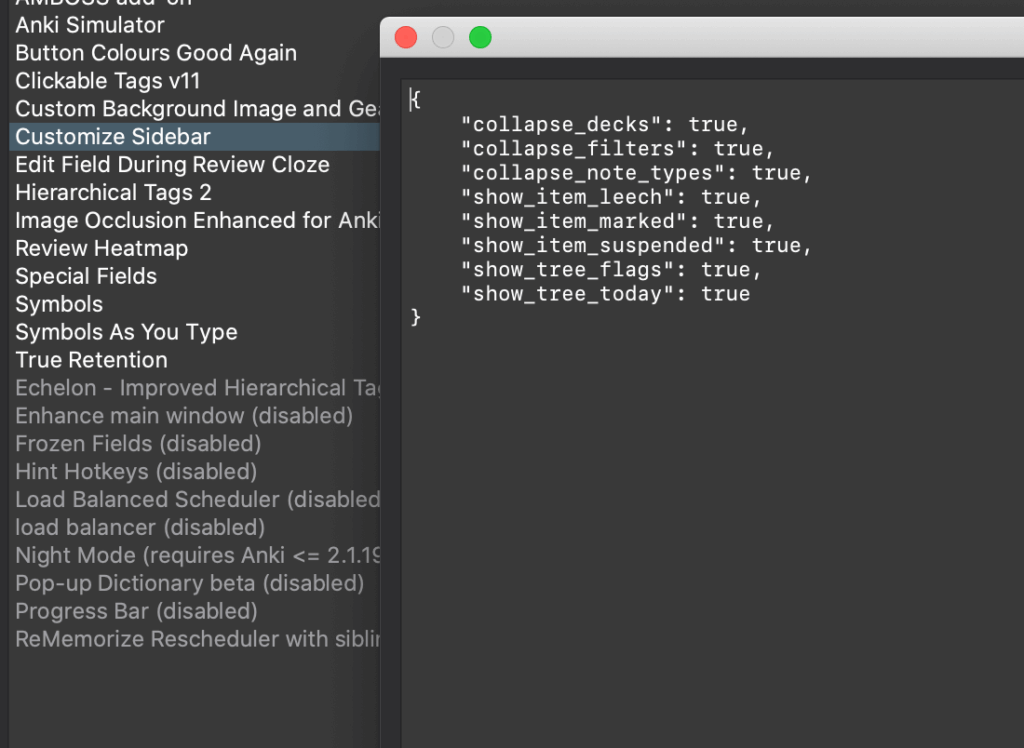Viewport: 1024px width, 748px height.
Task: Select Hint Hotkeys (disabled) in the list
Action: [x=195, y=472]
